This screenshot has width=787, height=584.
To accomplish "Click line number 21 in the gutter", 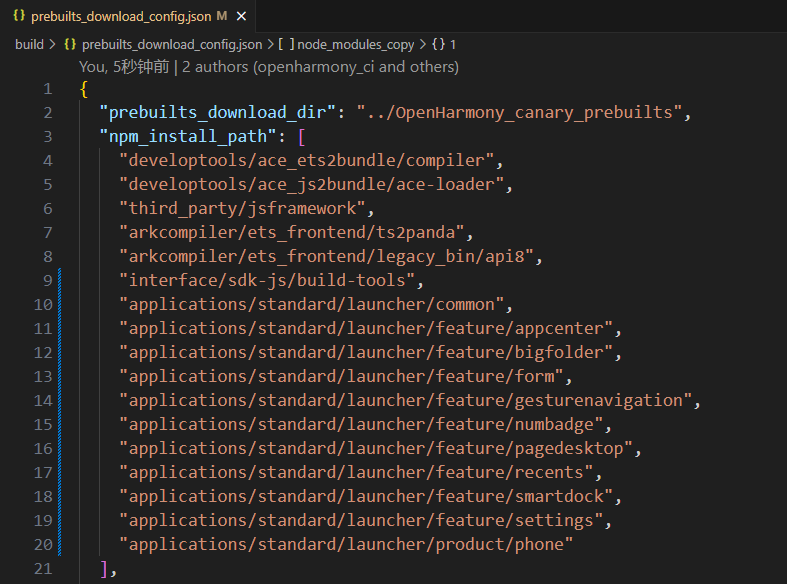I will pyautogui.click(x=43, y=569).
